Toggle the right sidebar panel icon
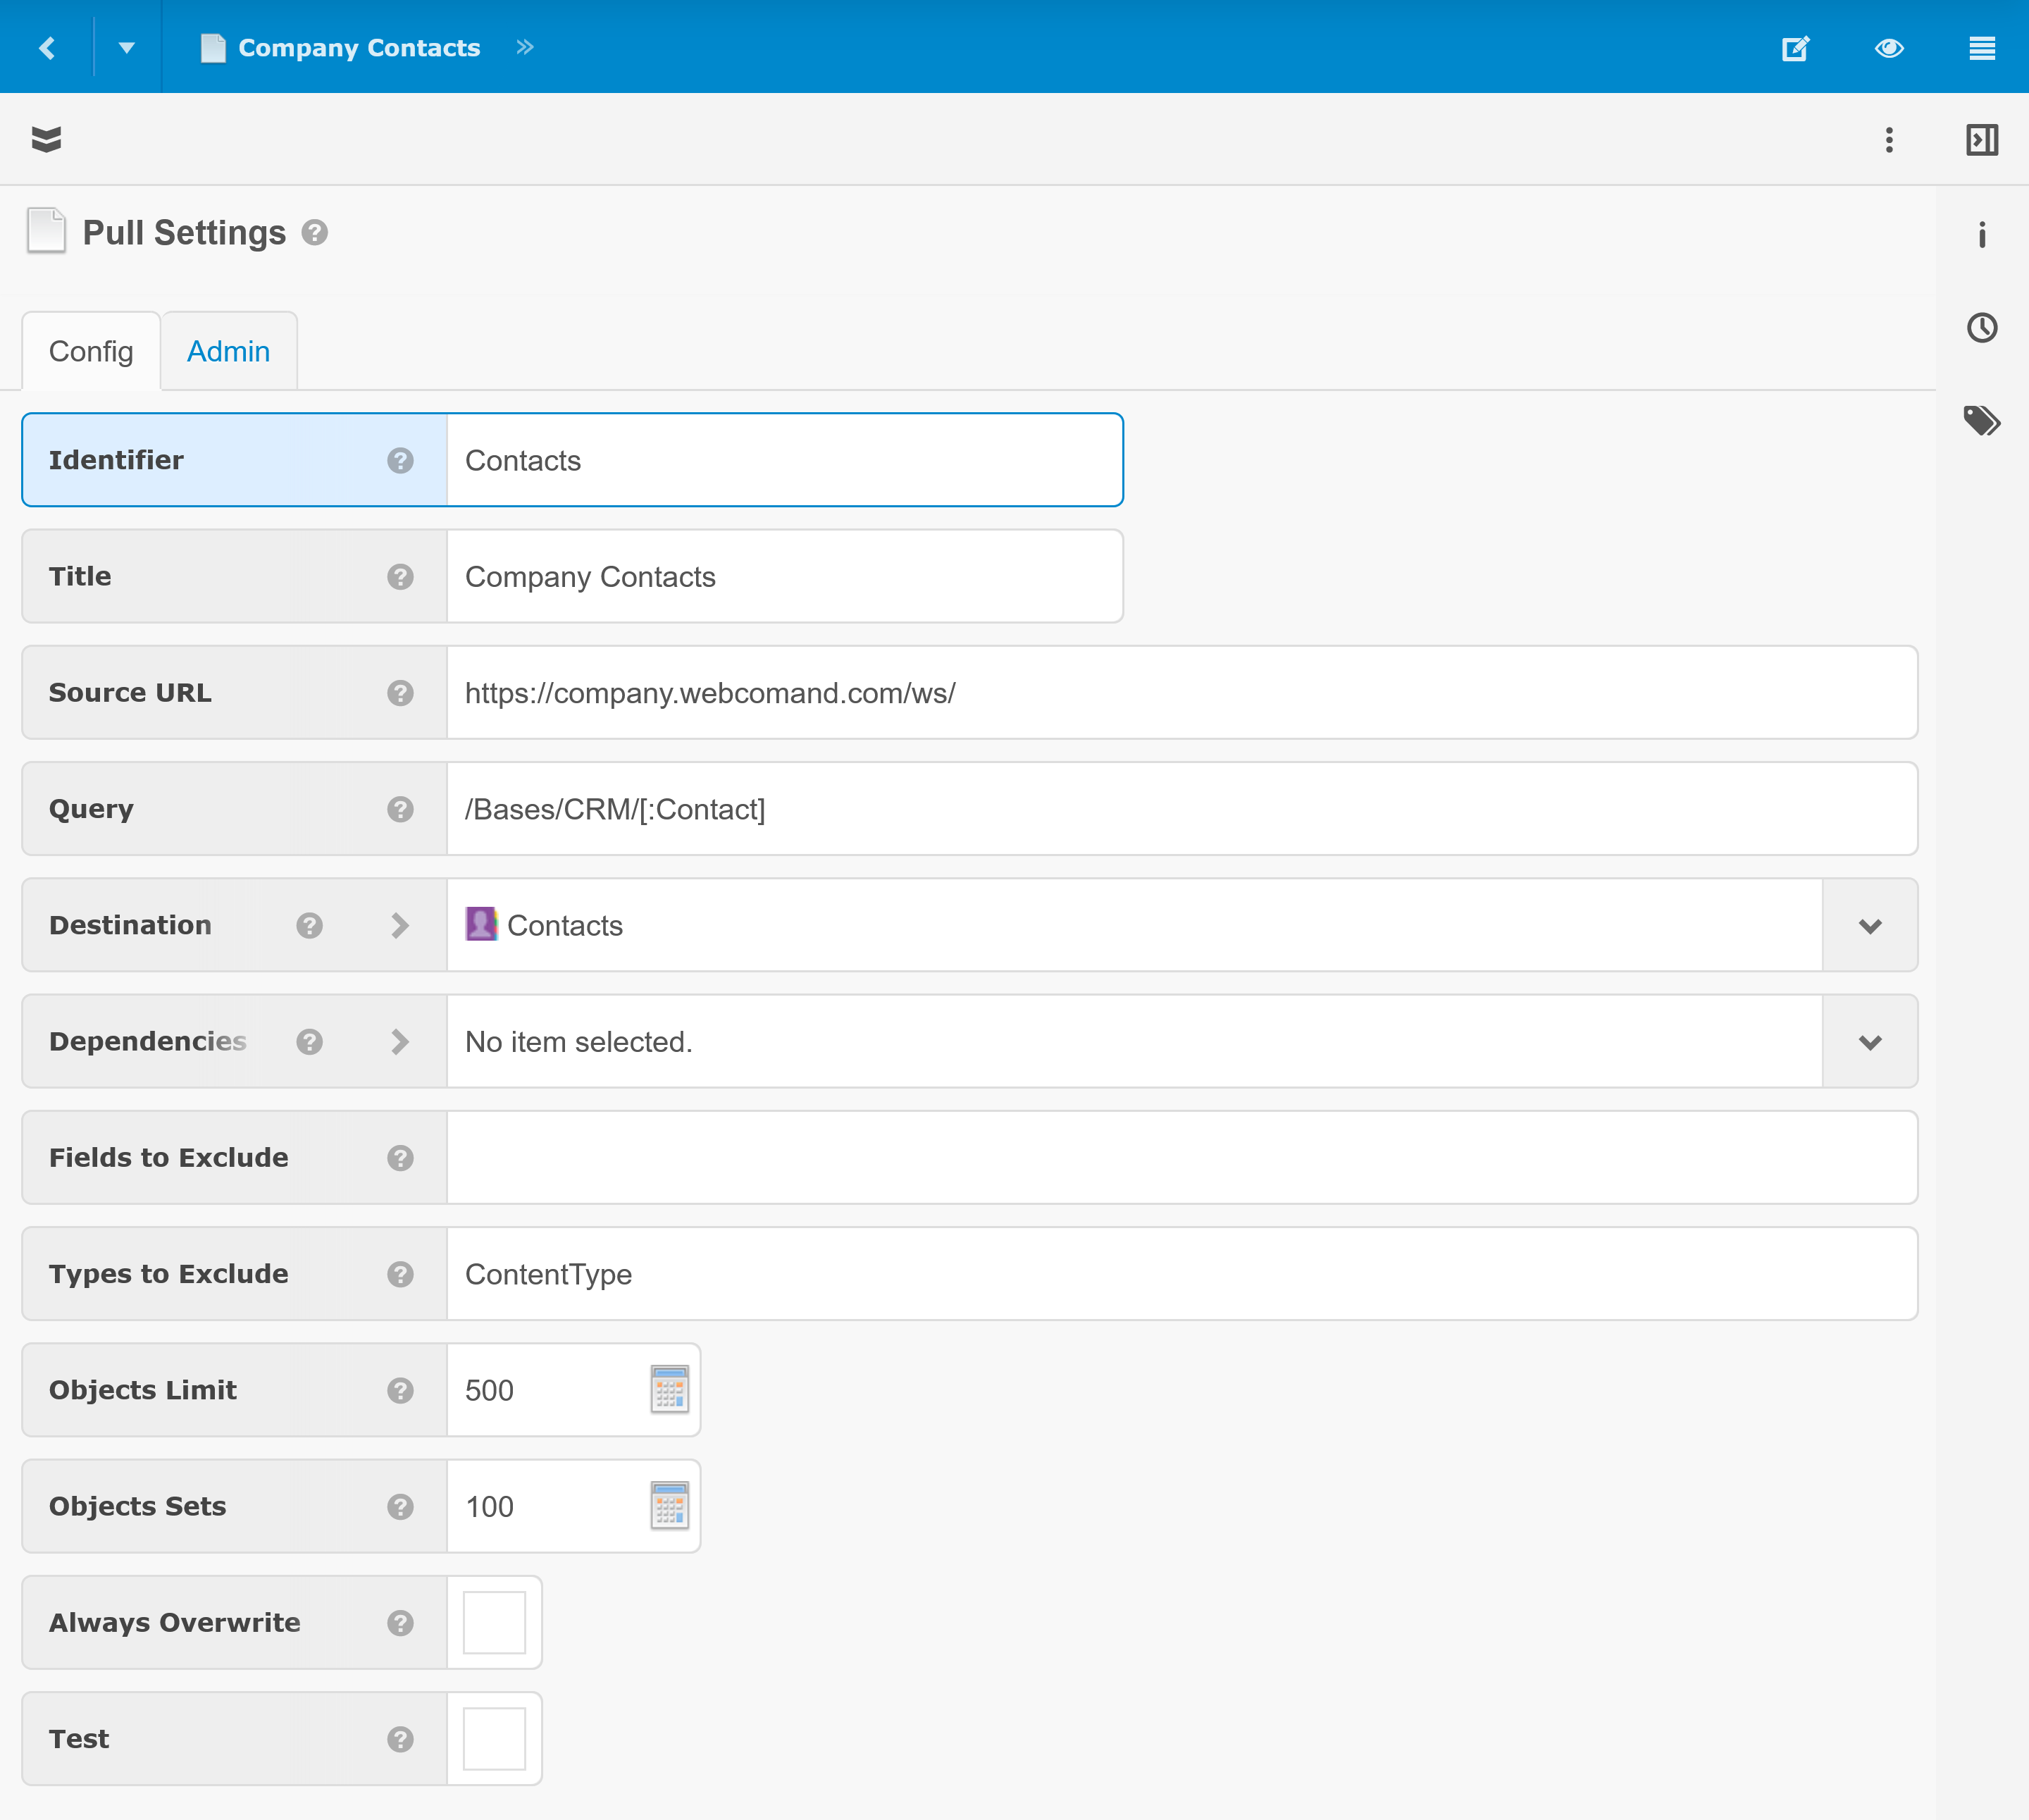The width and height of the screenshot is (2029, 1820). [1981, 140]
